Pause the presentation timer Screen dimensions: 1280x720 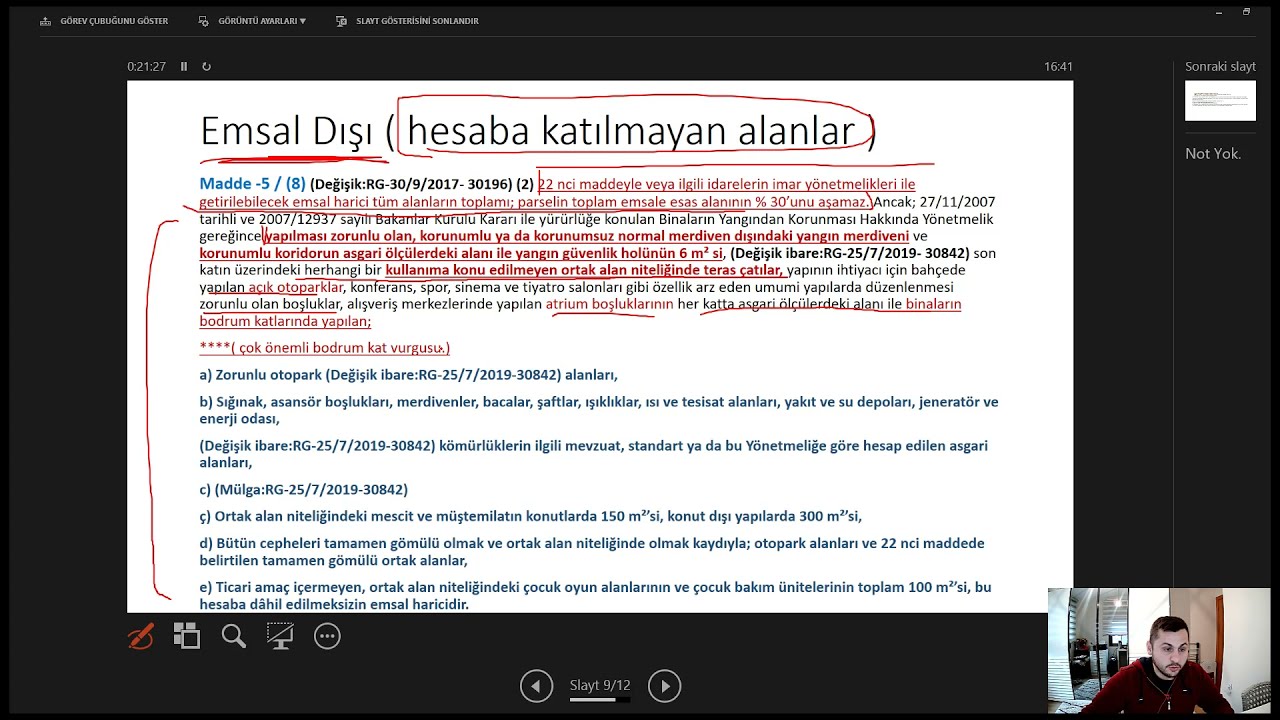click(184, 67)
